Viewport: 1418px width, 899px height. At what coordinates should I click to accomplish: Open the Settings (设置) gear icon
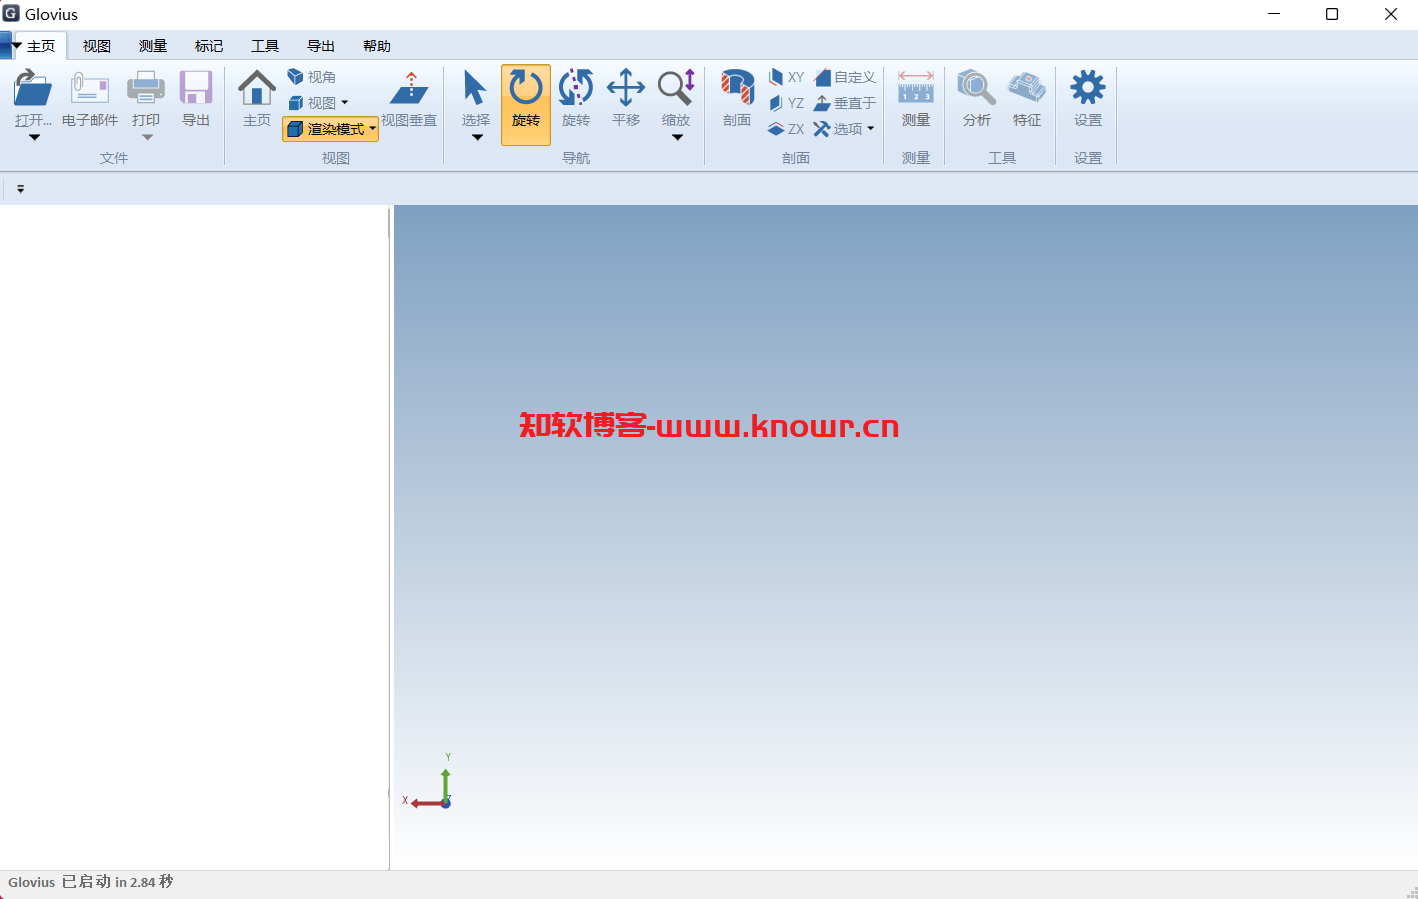(1088, 88)
